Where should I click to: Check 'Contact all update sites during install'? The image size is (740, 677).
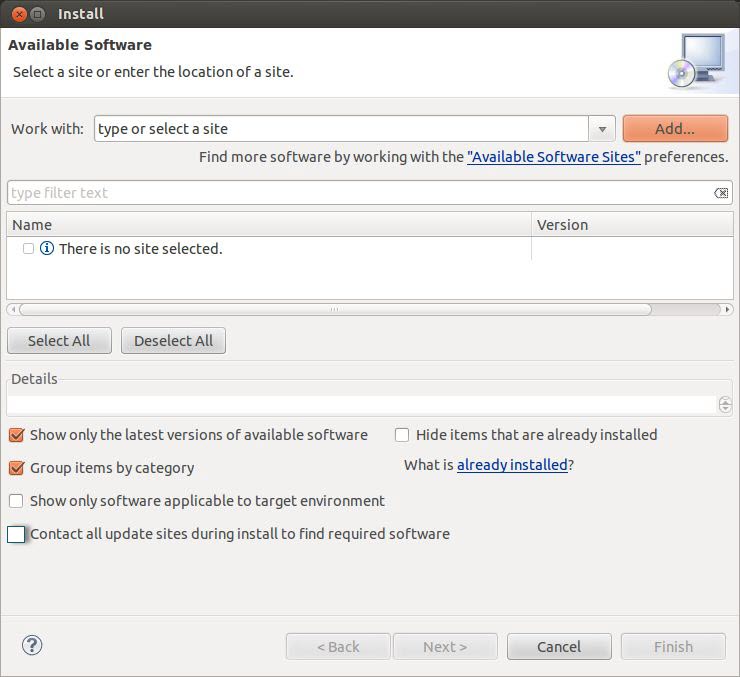16,534
